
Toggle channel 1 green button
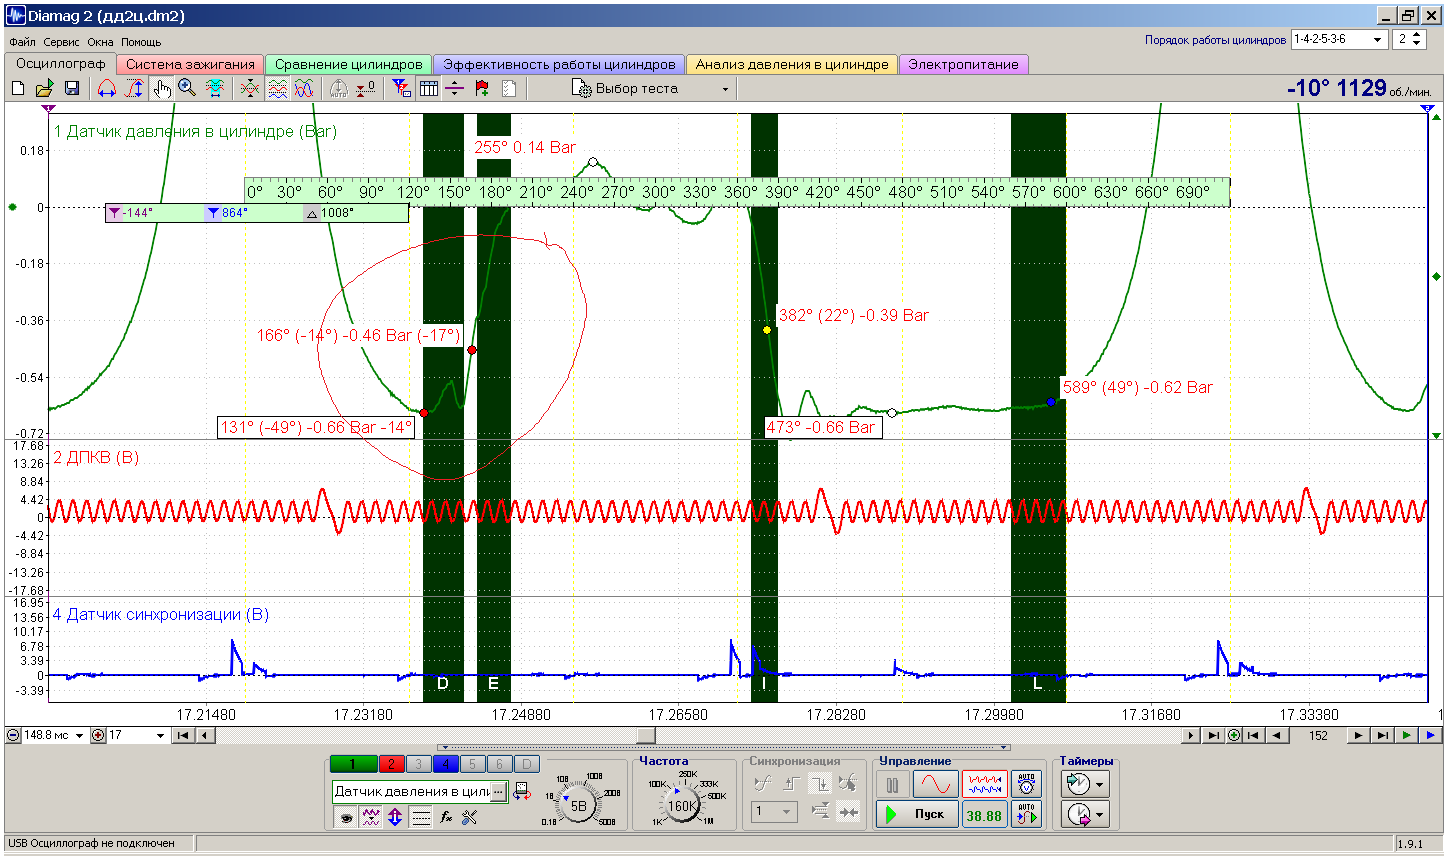(x=353, y=764)
